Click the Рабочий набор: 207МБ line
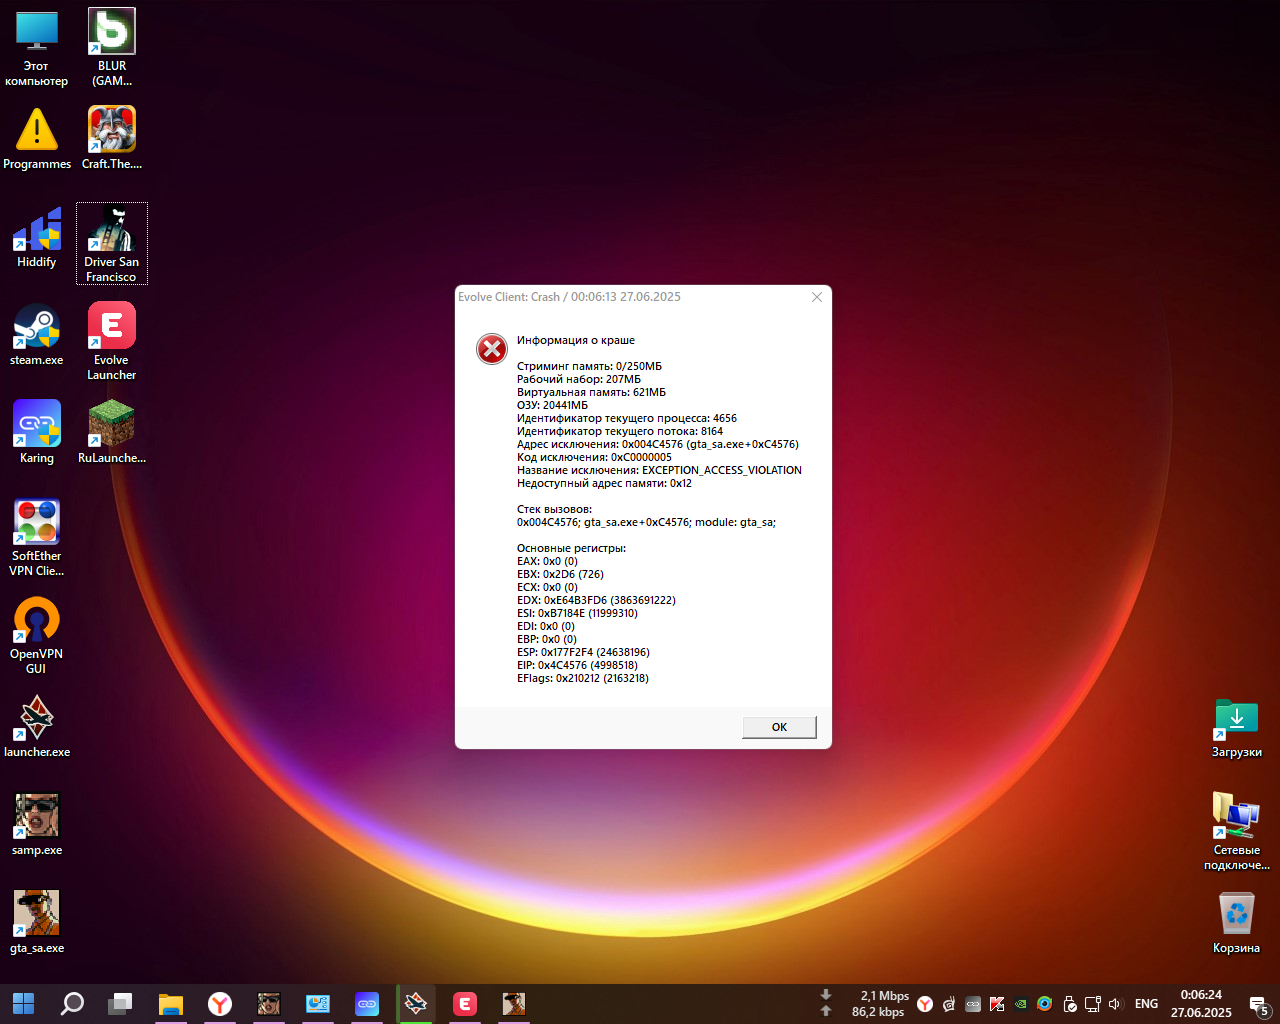Viewport: 1280px width, 1024px height. pos(579,379)
